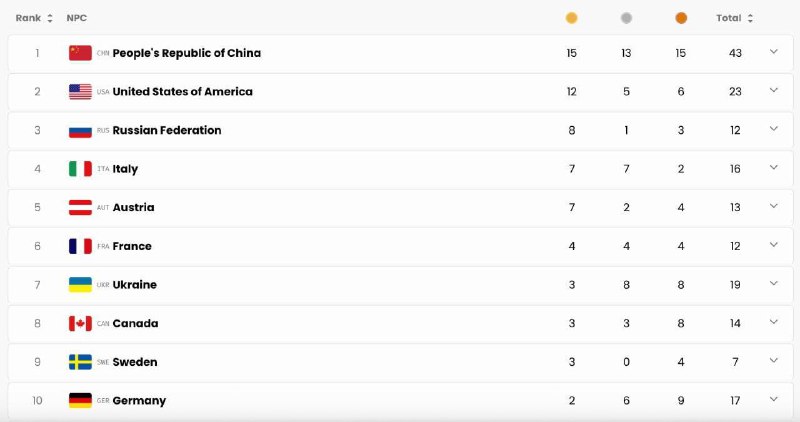Expand the Italy row details
Viewport: 800px width, 422px height.
click(773, 168)
